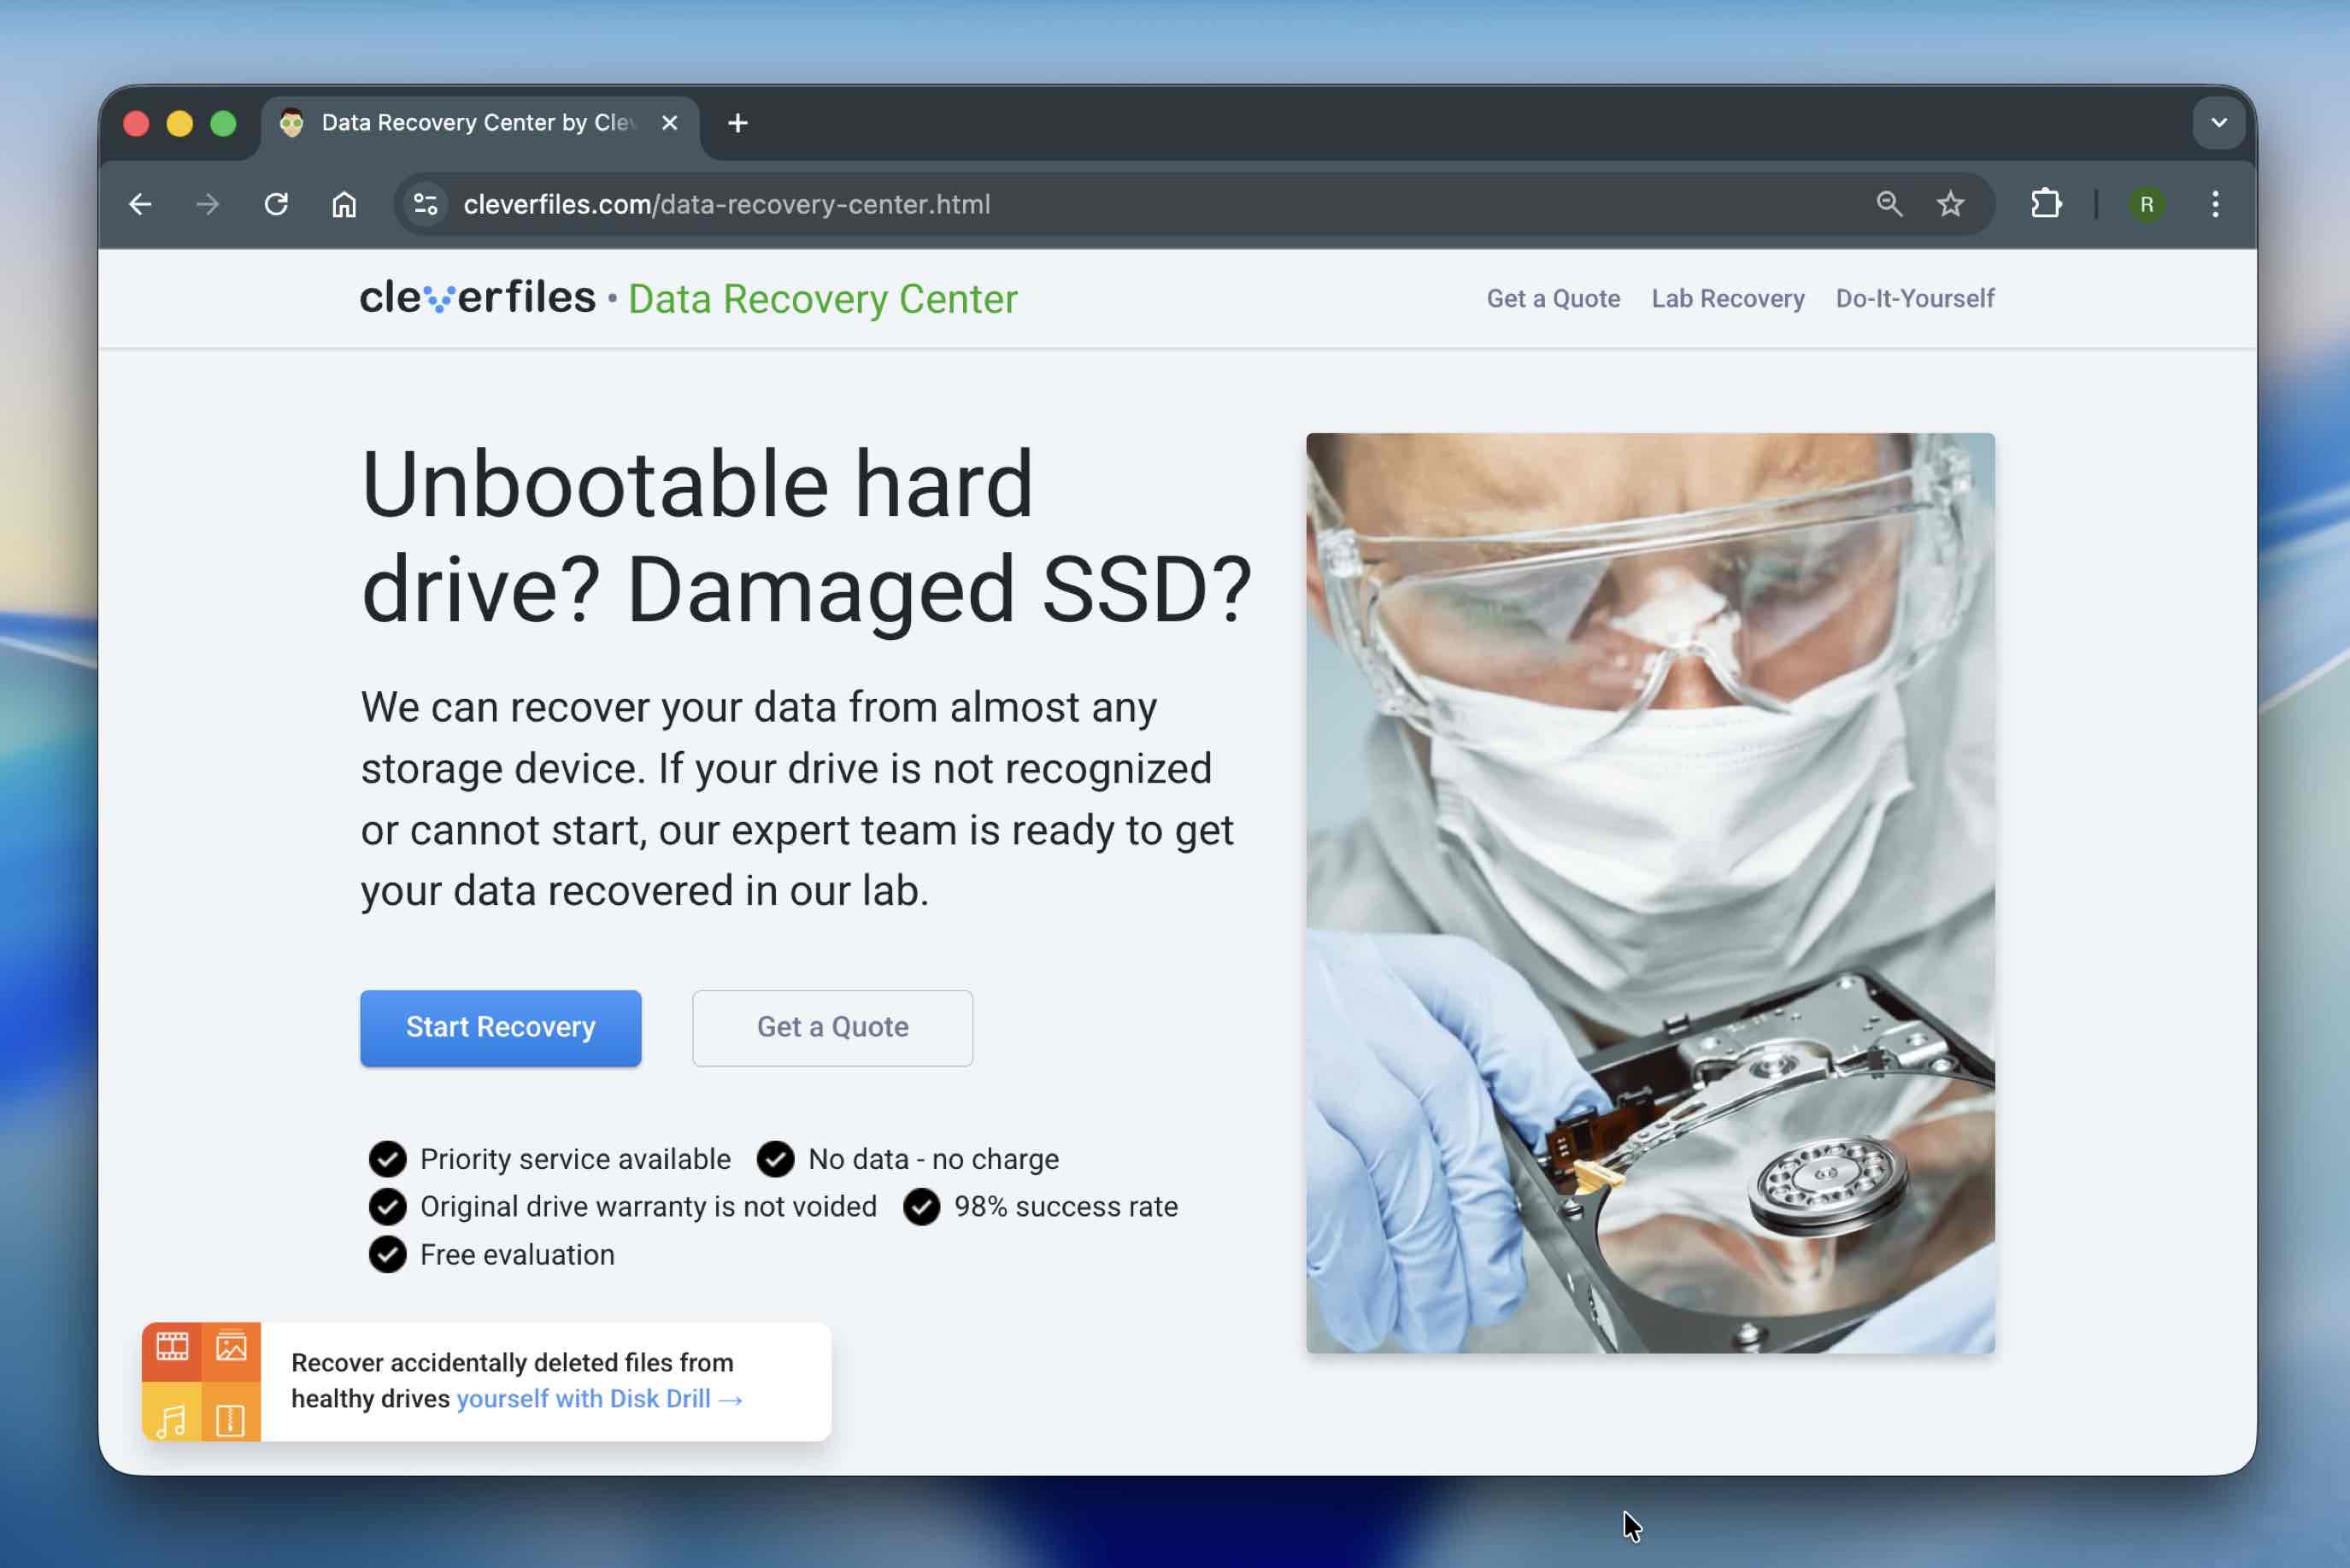Open the browser extensions puzzle icon
Screen dimensions: 2350x1568
pos(2046,204)
